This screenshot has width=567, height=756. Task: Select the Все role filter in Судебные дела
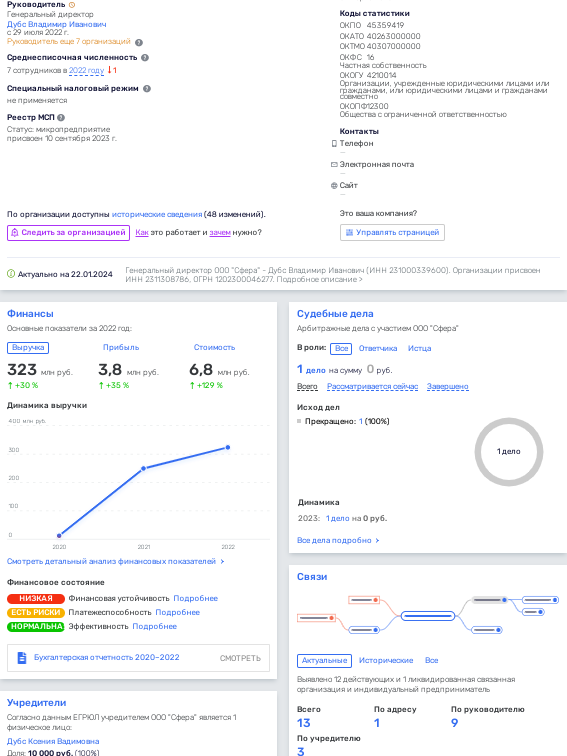[341, 348]
